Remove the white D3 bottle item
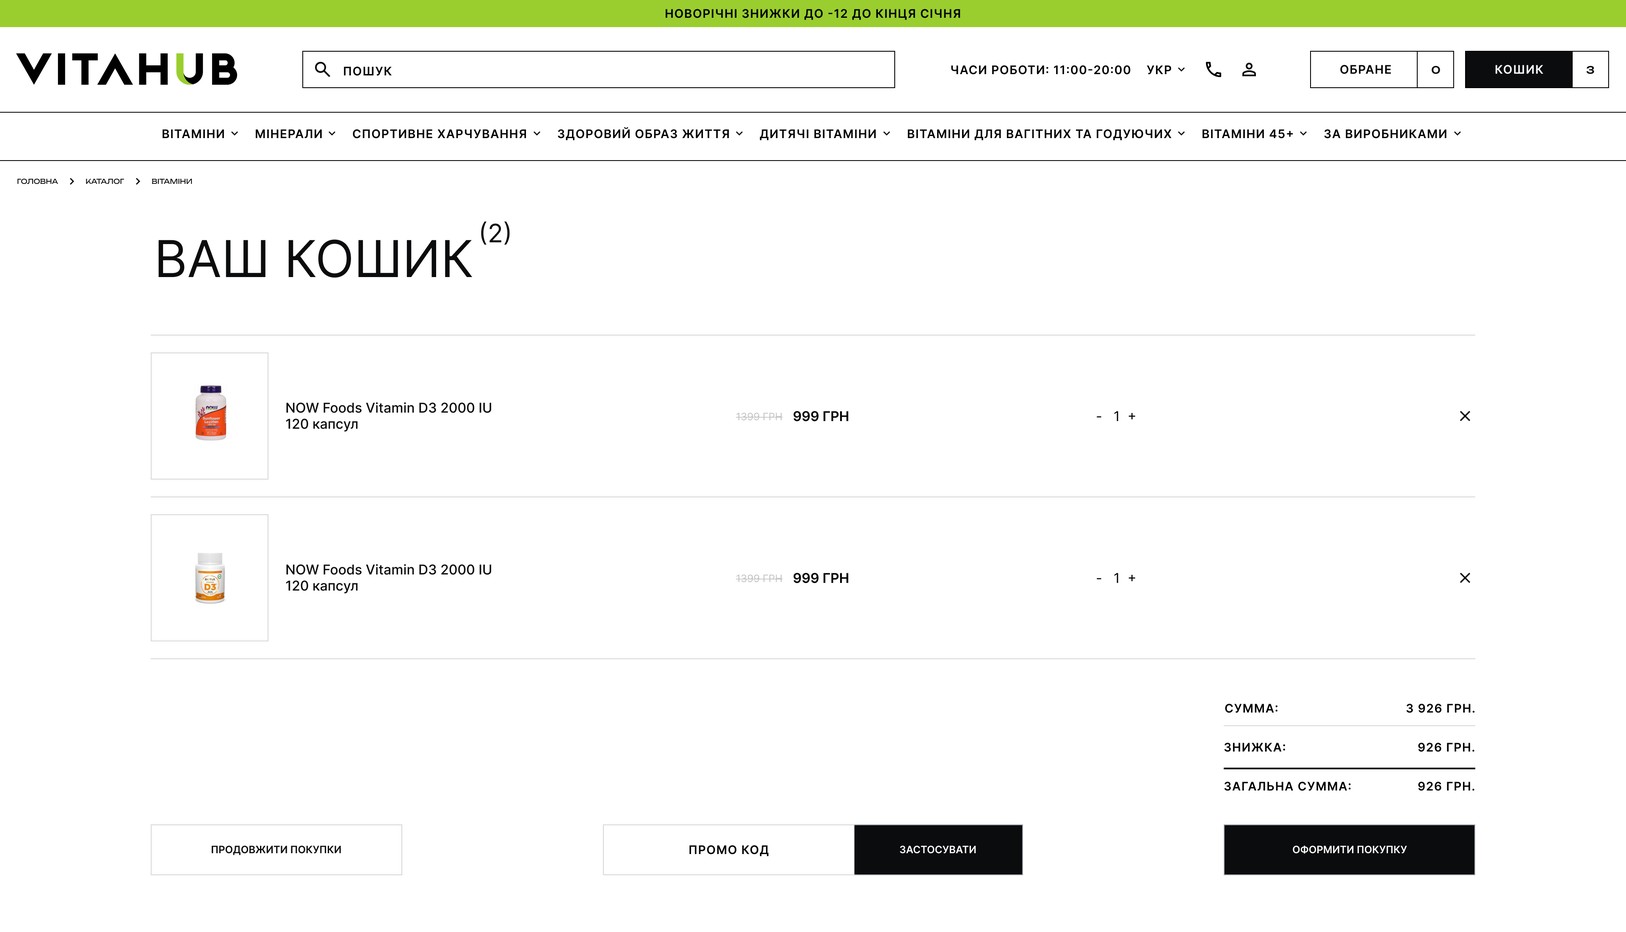This screenshot has height=932, width=1626. tap(1465, 578)
